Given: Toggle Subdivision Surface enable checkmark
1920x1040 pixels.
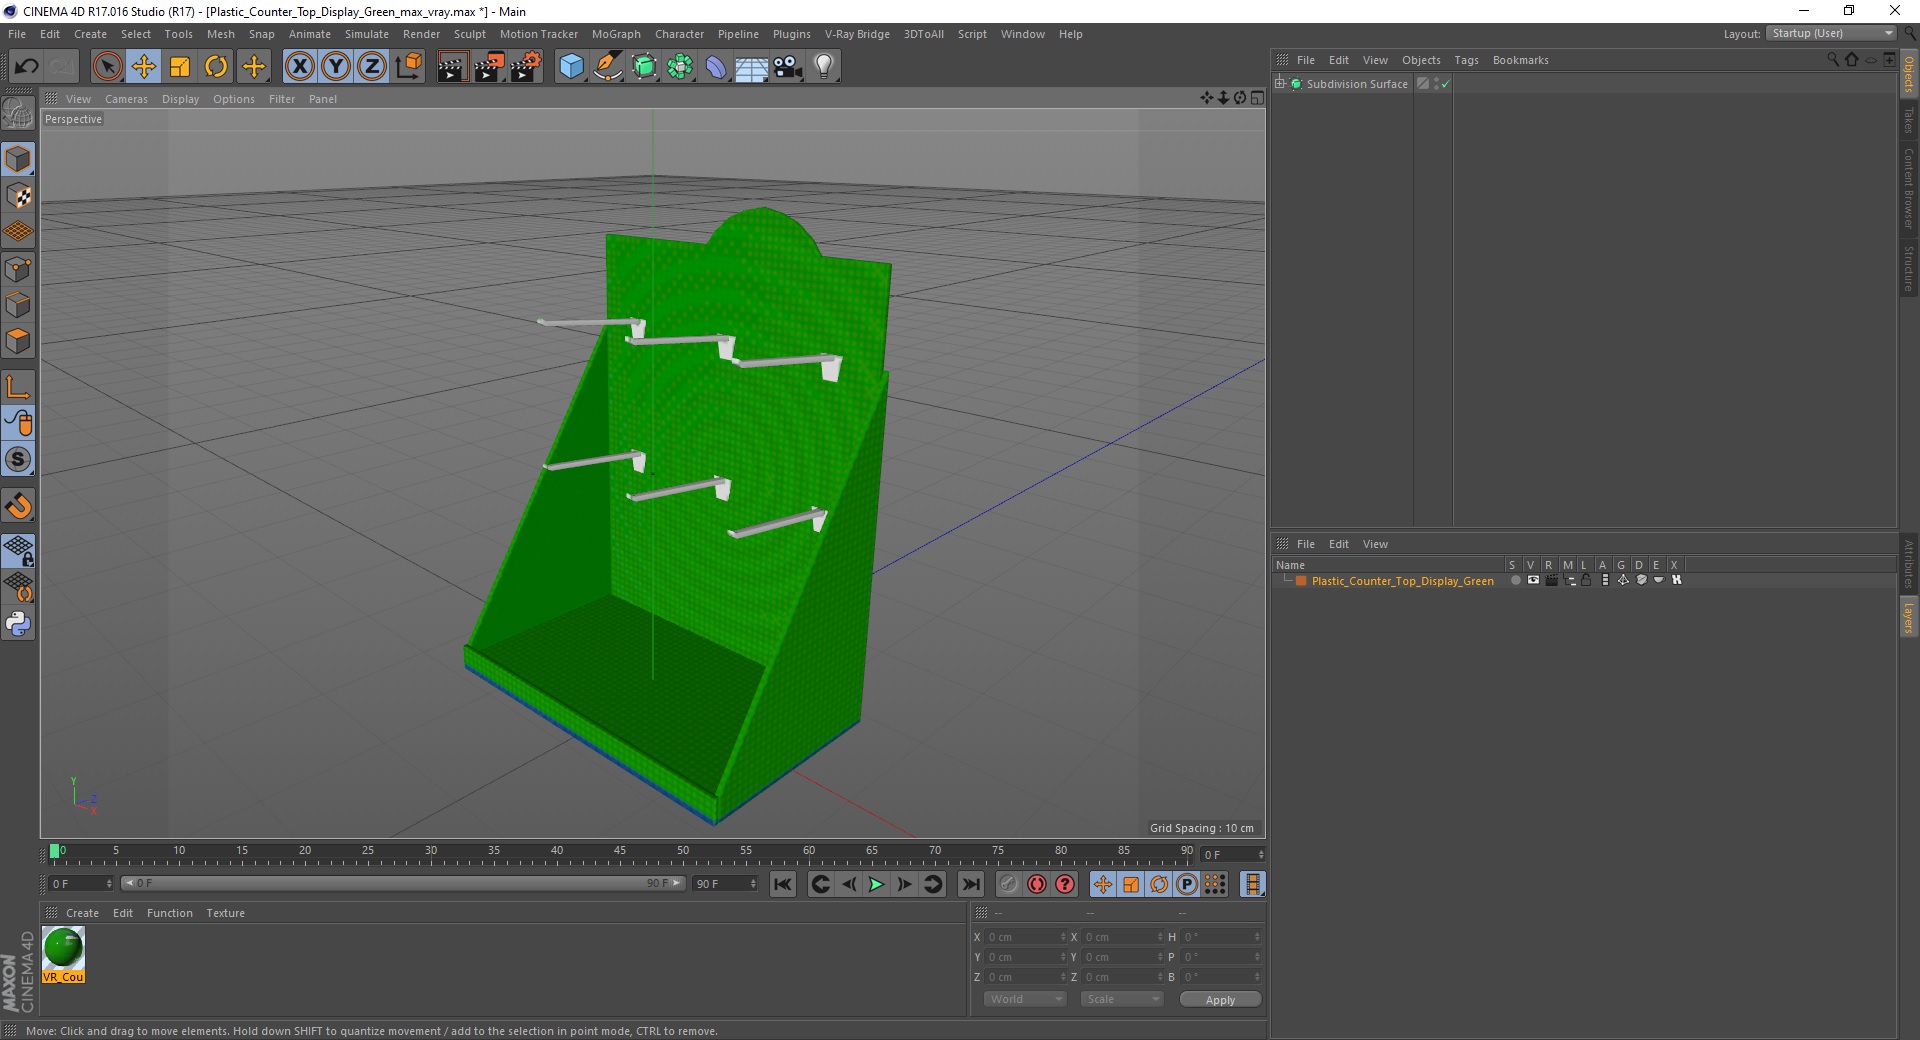Looking at the screenshot, I should pyautogui.click(x=1445, y=84).
